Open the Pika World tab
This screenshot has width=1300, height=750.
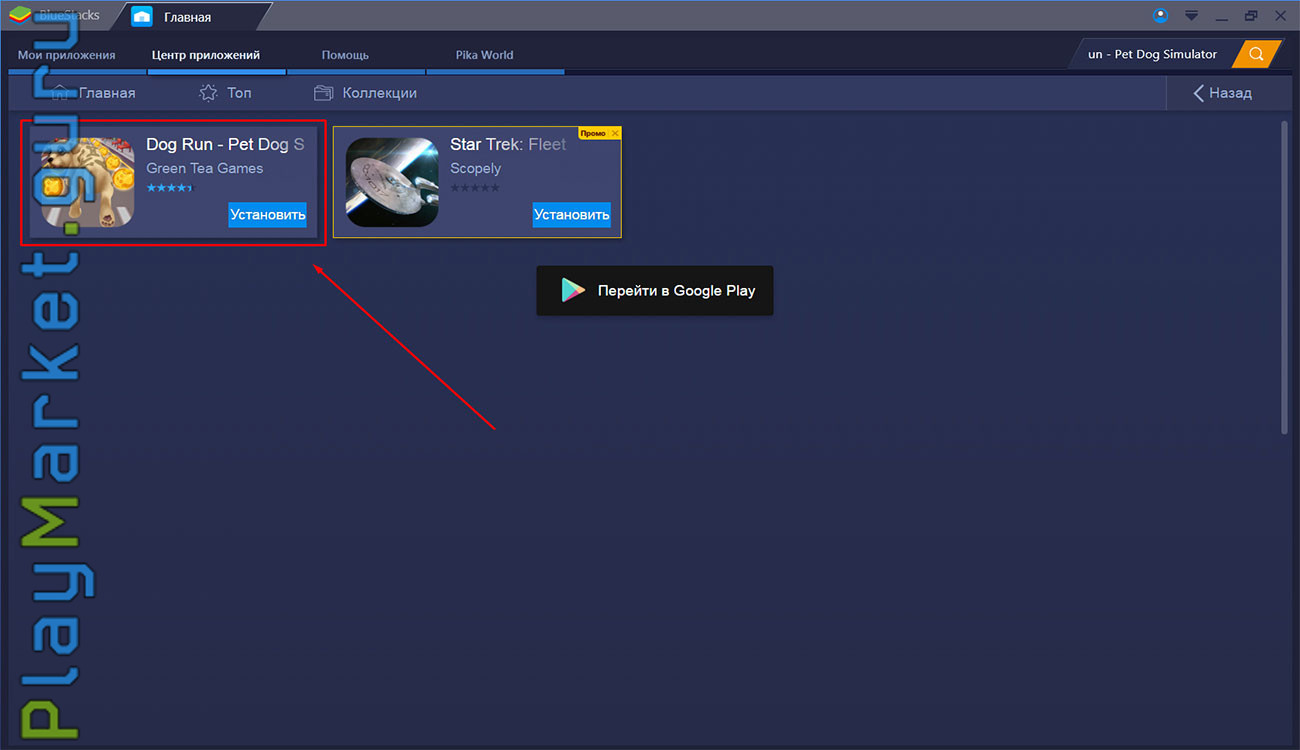point(484,55)
